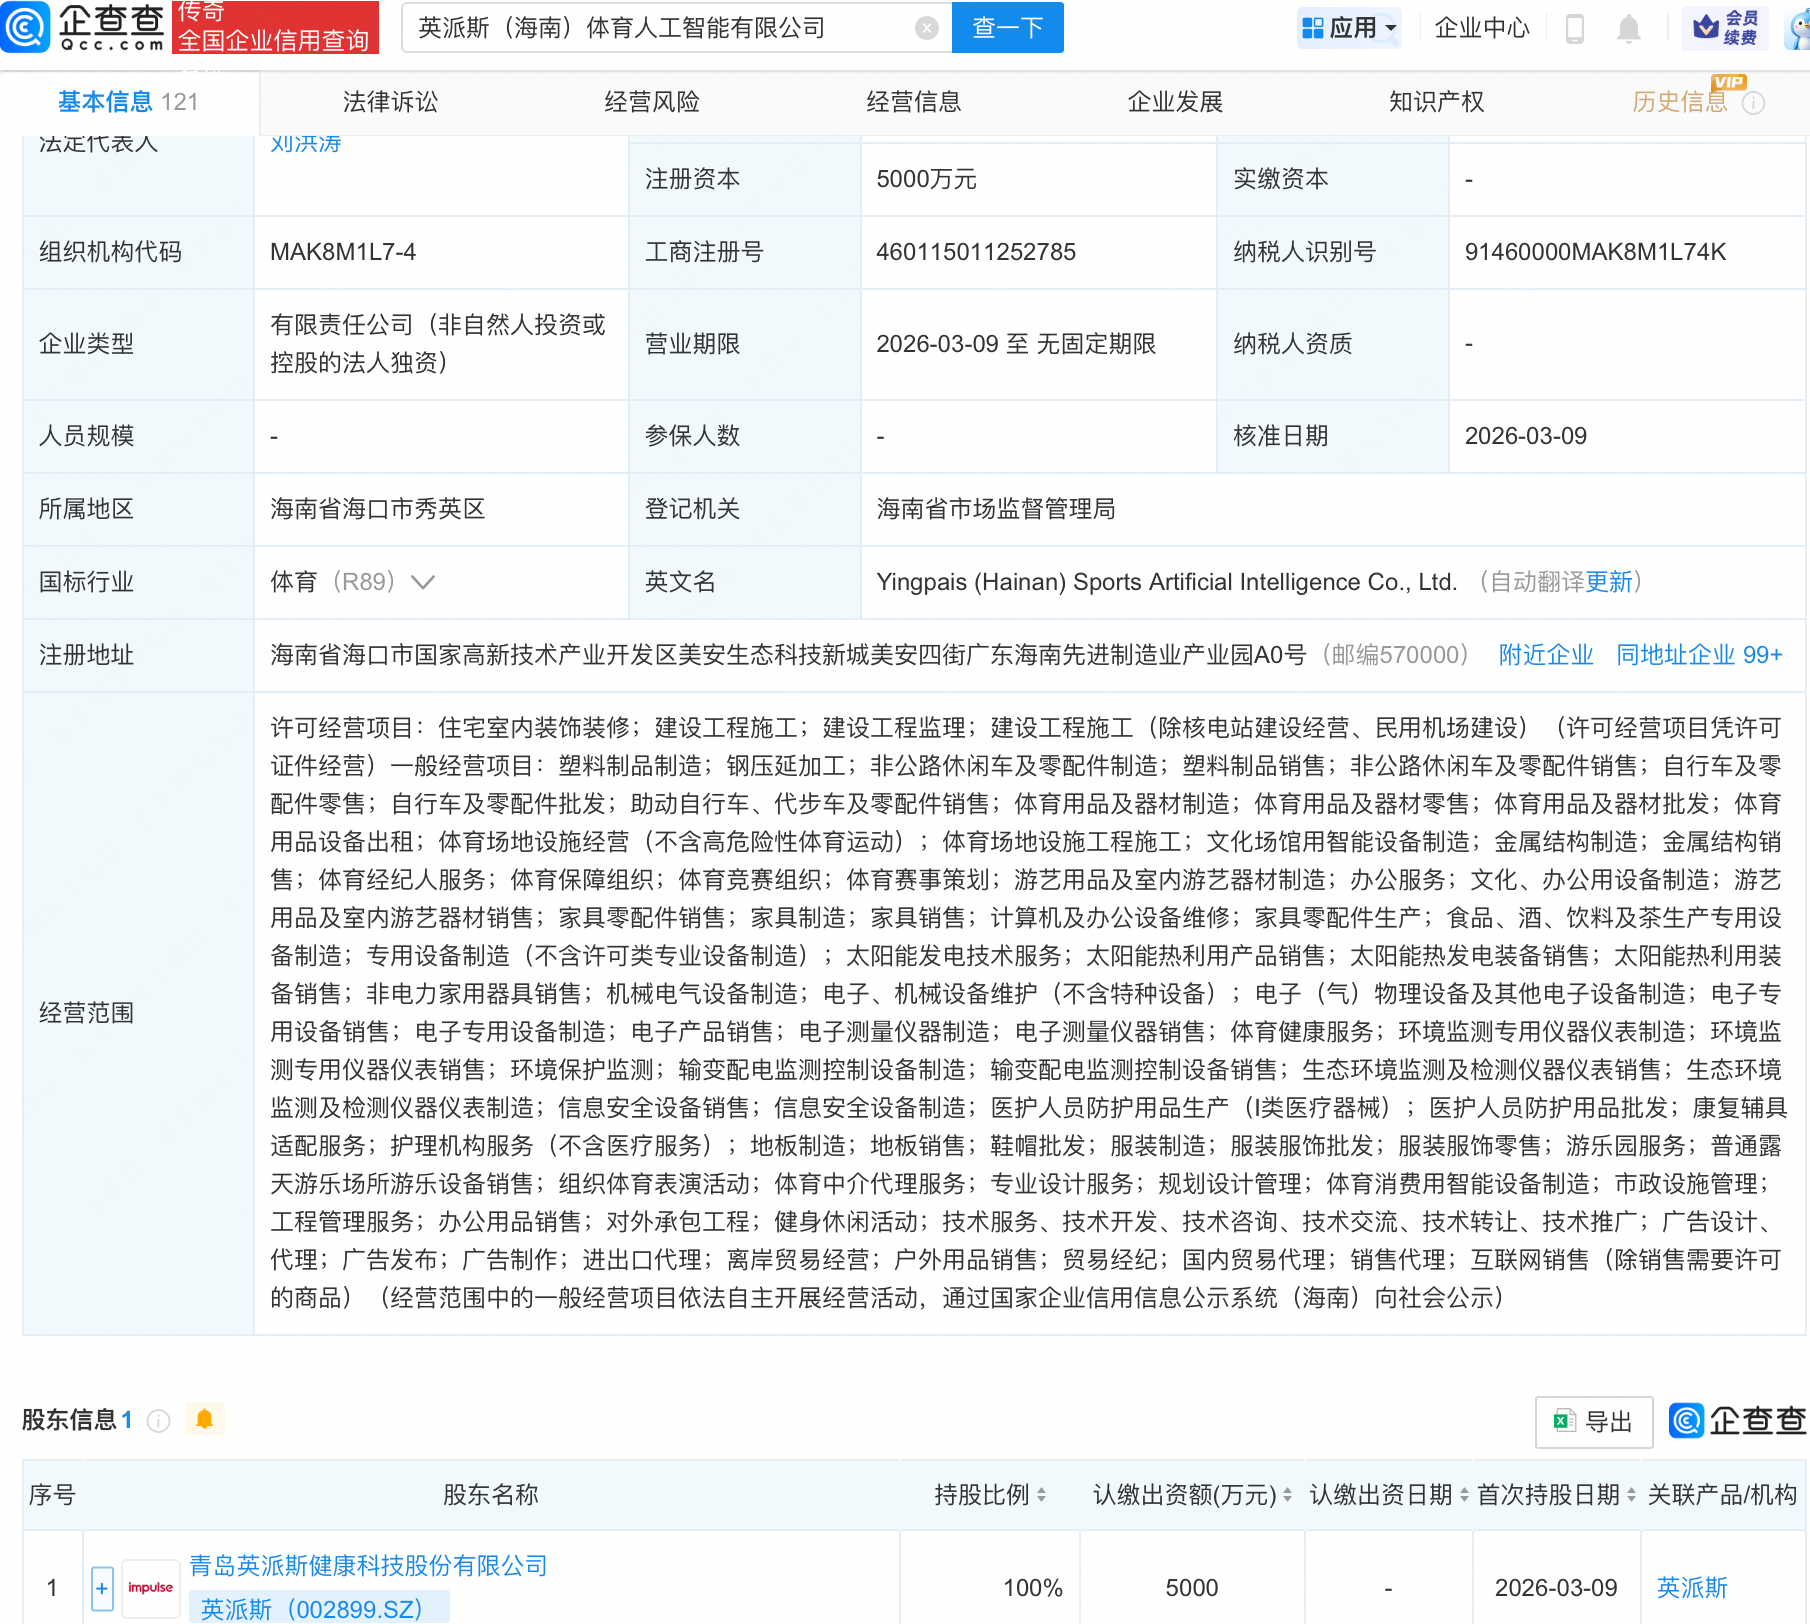Click the subscribed amount 5000 cell
Screen dimensions: 1810x1624
(x=1192, y=1588)
